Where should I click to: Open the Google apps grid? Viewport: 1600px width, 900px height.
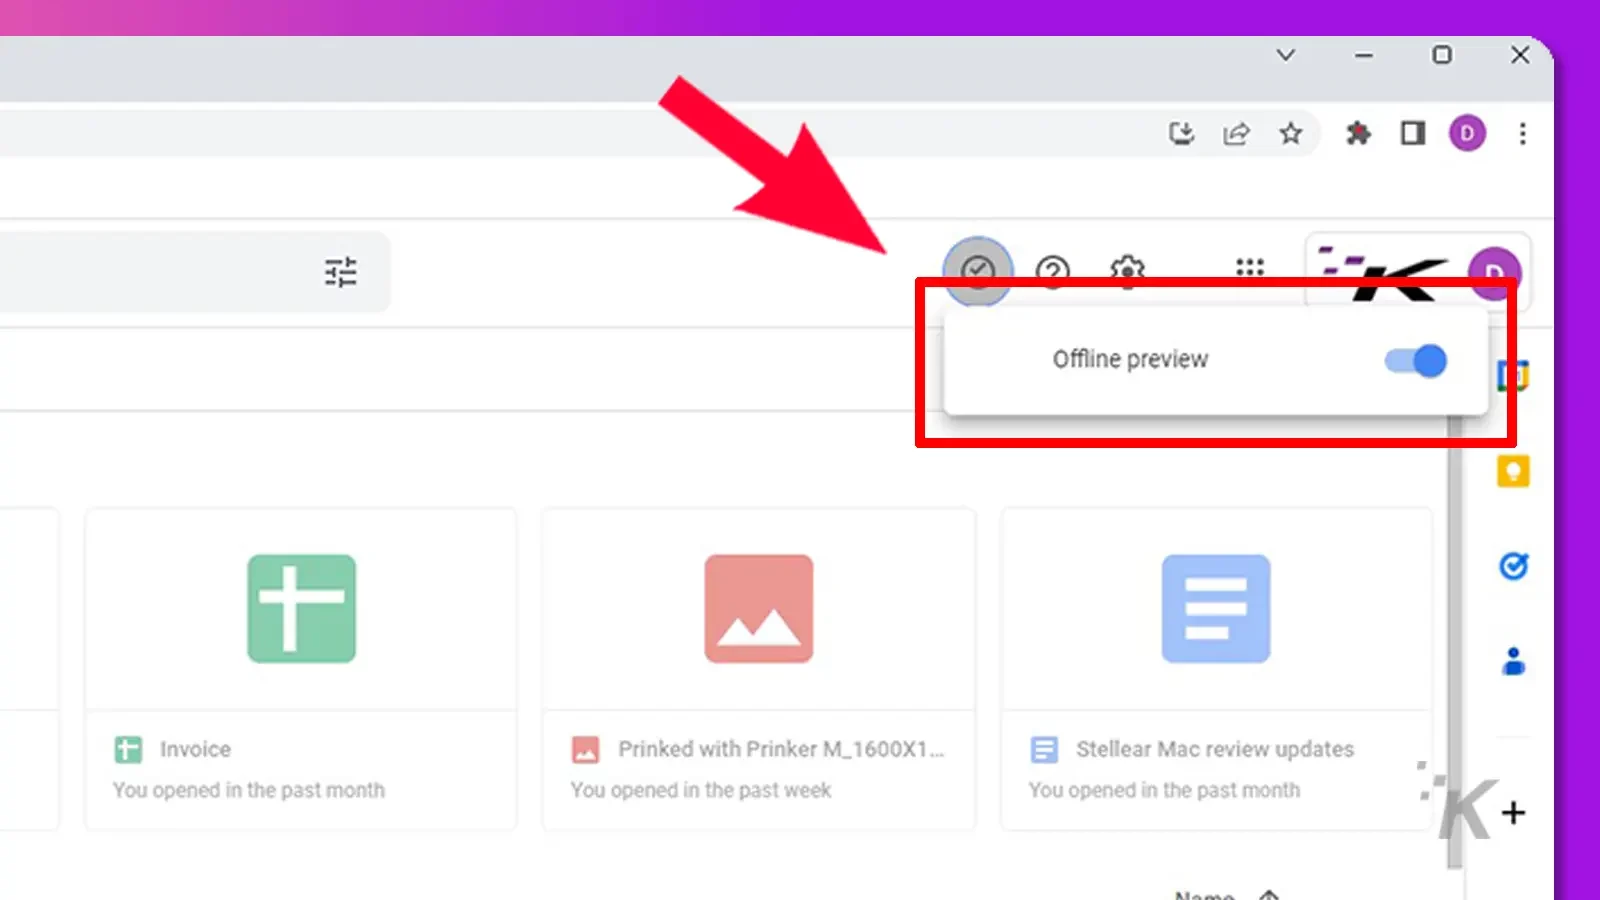coord(1250,268)
